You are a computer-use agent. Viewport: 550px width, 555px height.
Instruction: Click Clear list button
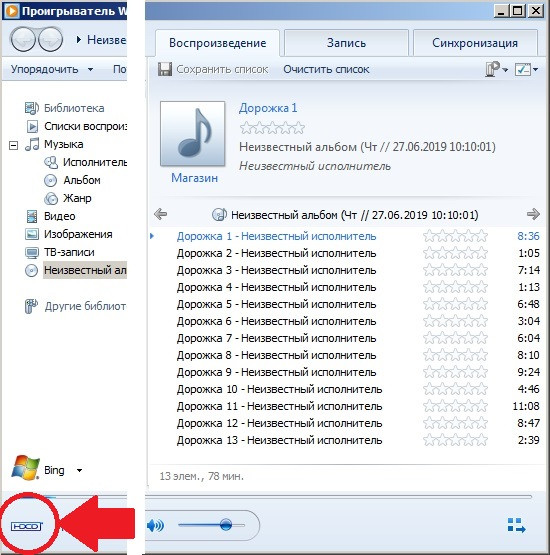326,69
